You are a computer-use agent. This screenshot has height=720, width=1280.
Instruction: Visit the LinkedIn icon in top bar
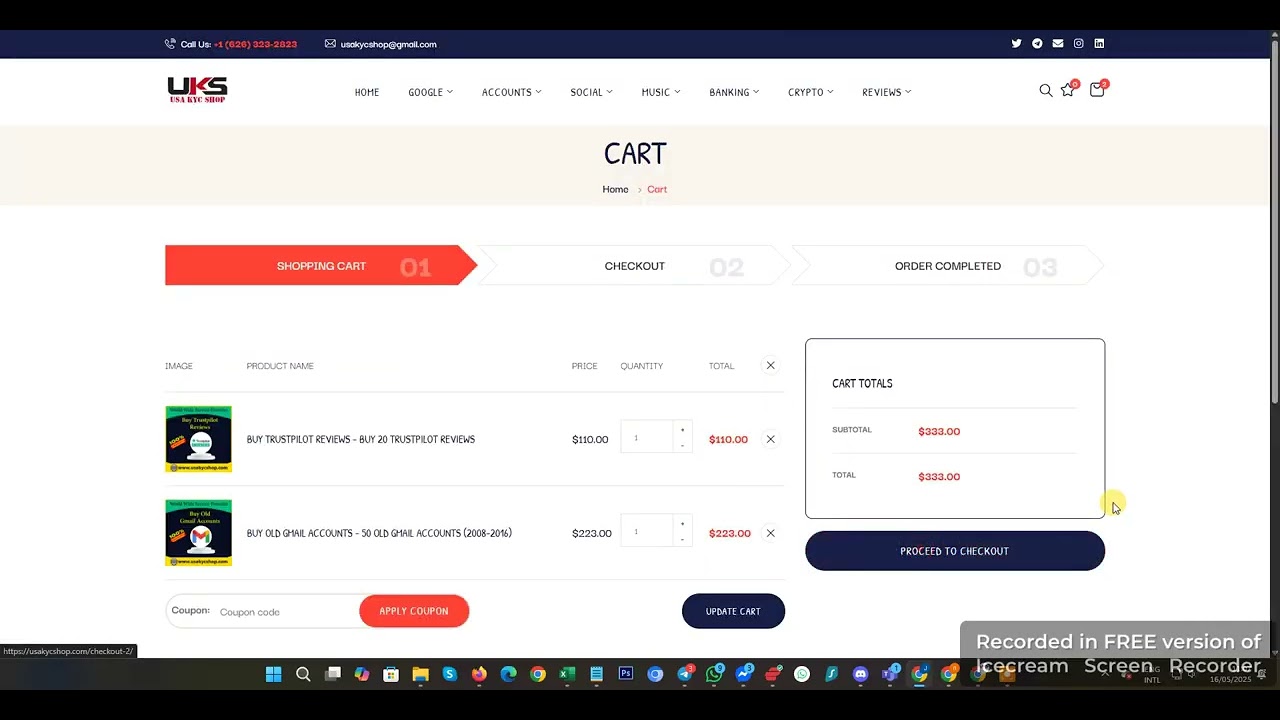point(1099,43)
